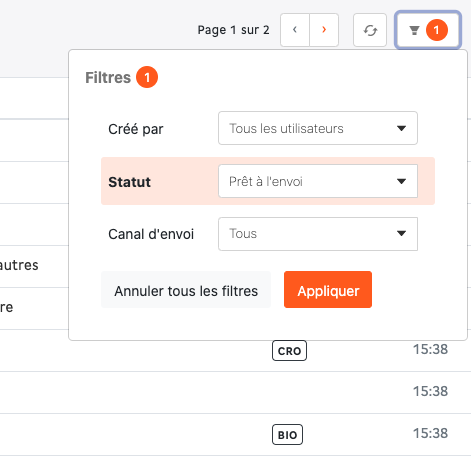The image size is (471, 466).
Task: Click the orange filter count badge in toolbar
Action: point(437,30)
